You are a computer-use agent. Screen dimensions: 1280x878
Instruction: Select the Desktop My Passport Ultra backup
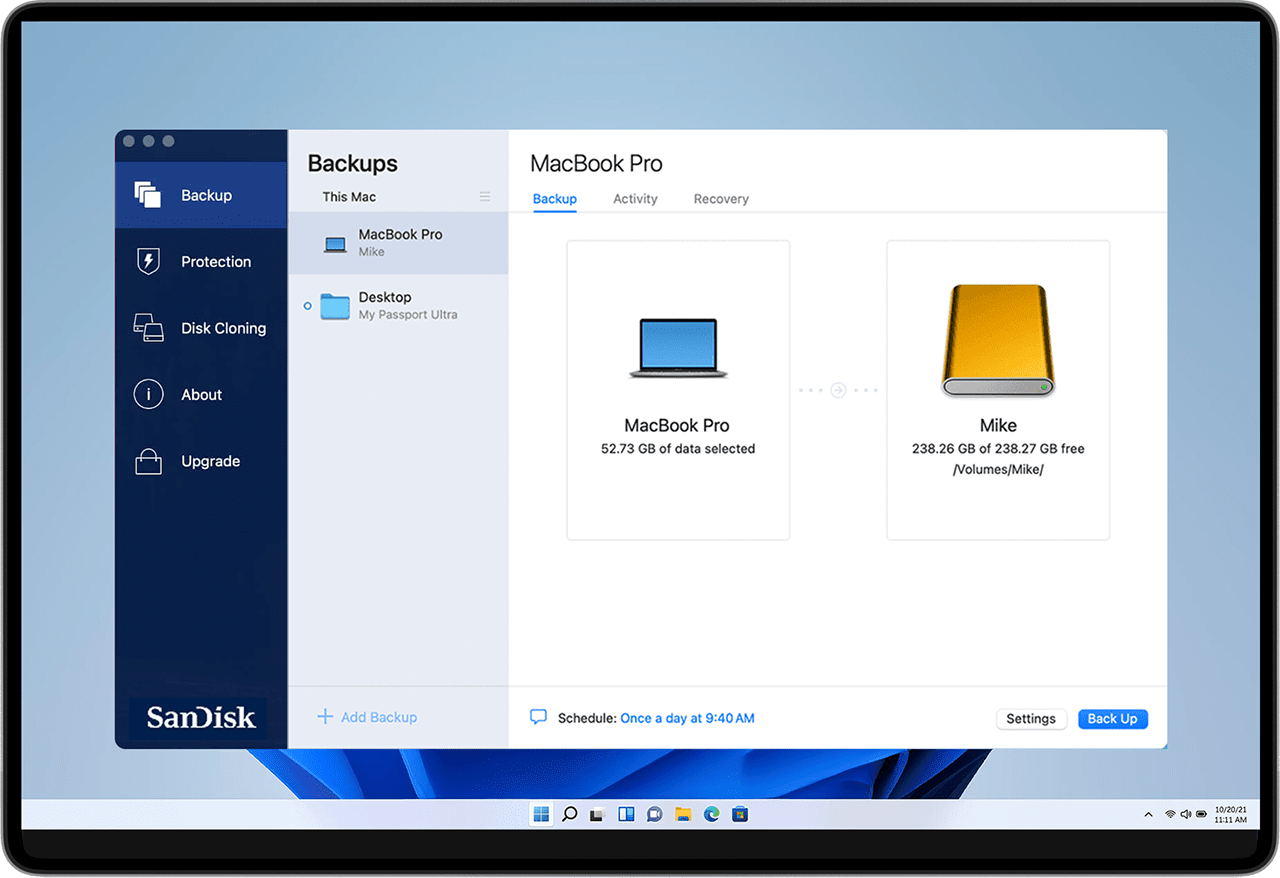click(x=398, y=305)
